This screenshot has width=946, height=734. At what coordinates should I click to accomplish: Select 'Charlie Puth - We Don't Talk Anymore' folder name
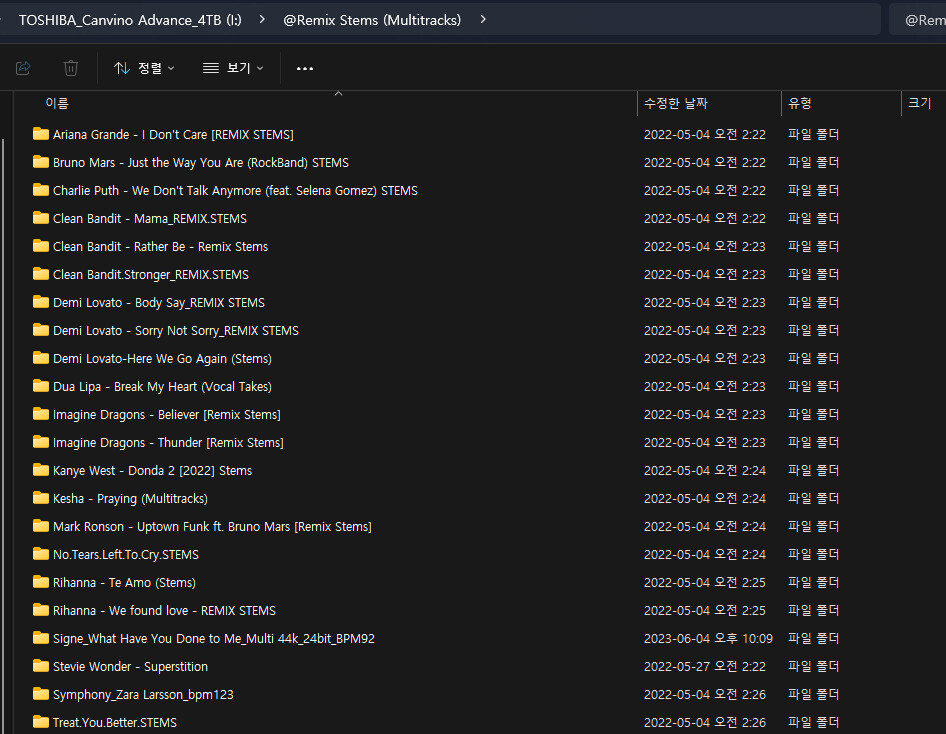click(235, 191)
